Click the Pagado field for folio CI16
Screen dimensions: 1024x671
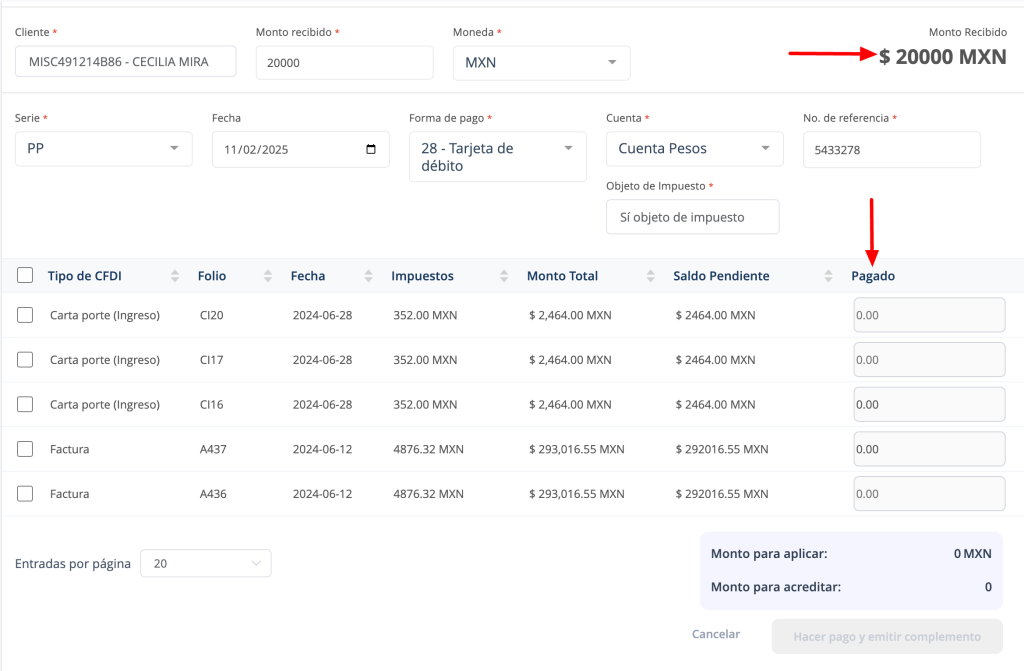(x=929, y=404)
